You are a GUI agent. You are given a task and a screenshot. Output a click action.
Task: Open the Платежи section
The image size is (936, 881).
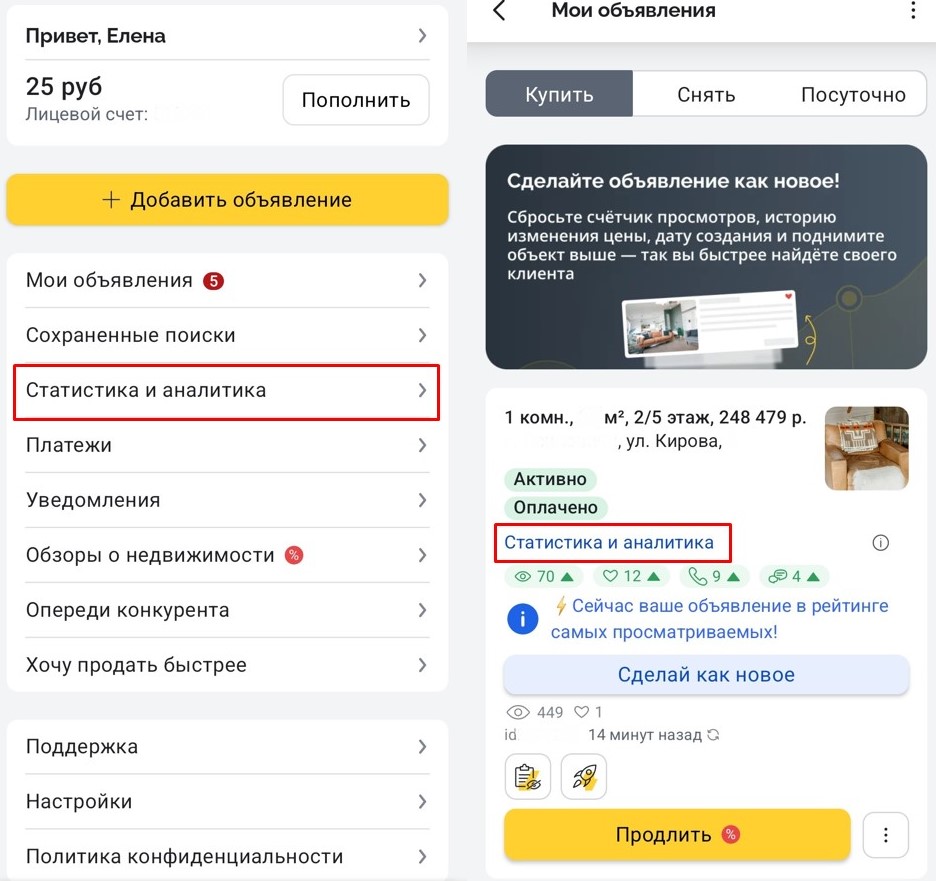pos(227,445)
